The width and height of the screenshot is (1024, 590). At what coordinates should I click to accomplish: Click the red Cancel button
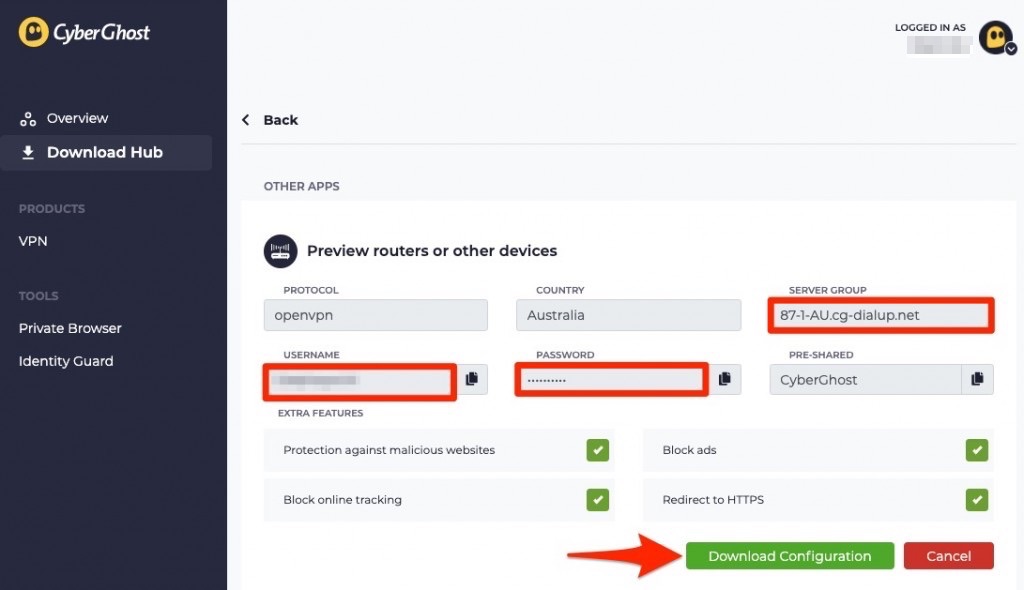point(948,556)
